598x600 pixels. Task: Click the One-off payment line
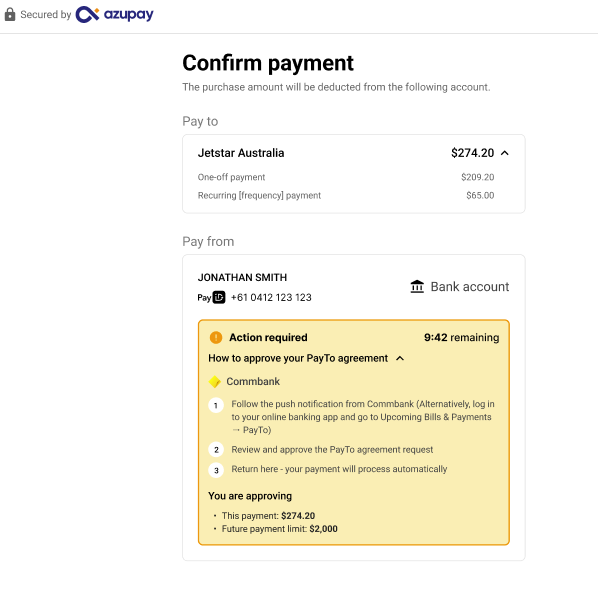click(346, 177)
